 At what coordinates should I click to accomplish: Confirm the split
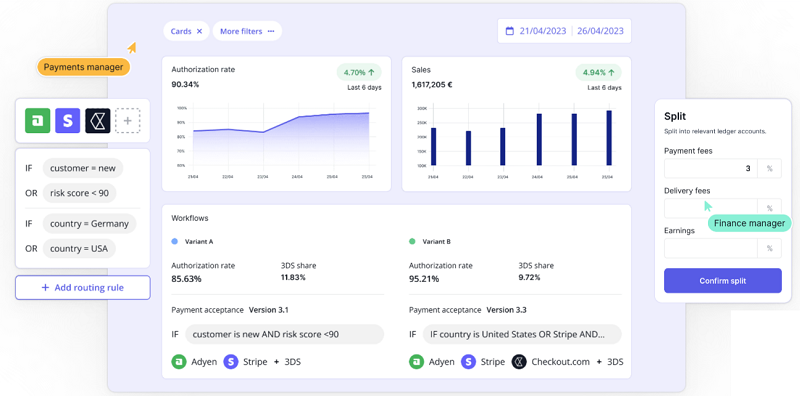click(x=722, y=281)
